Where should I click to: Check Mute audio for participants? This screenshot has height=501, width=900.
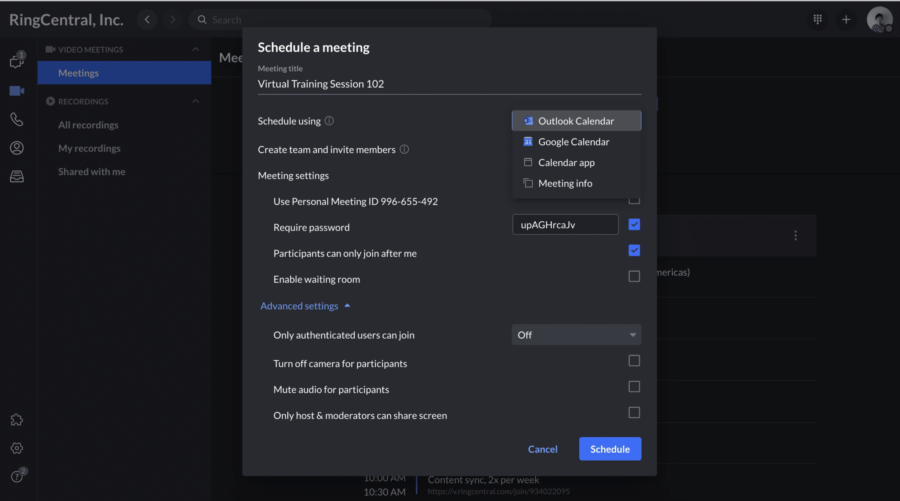pos(634,387)
